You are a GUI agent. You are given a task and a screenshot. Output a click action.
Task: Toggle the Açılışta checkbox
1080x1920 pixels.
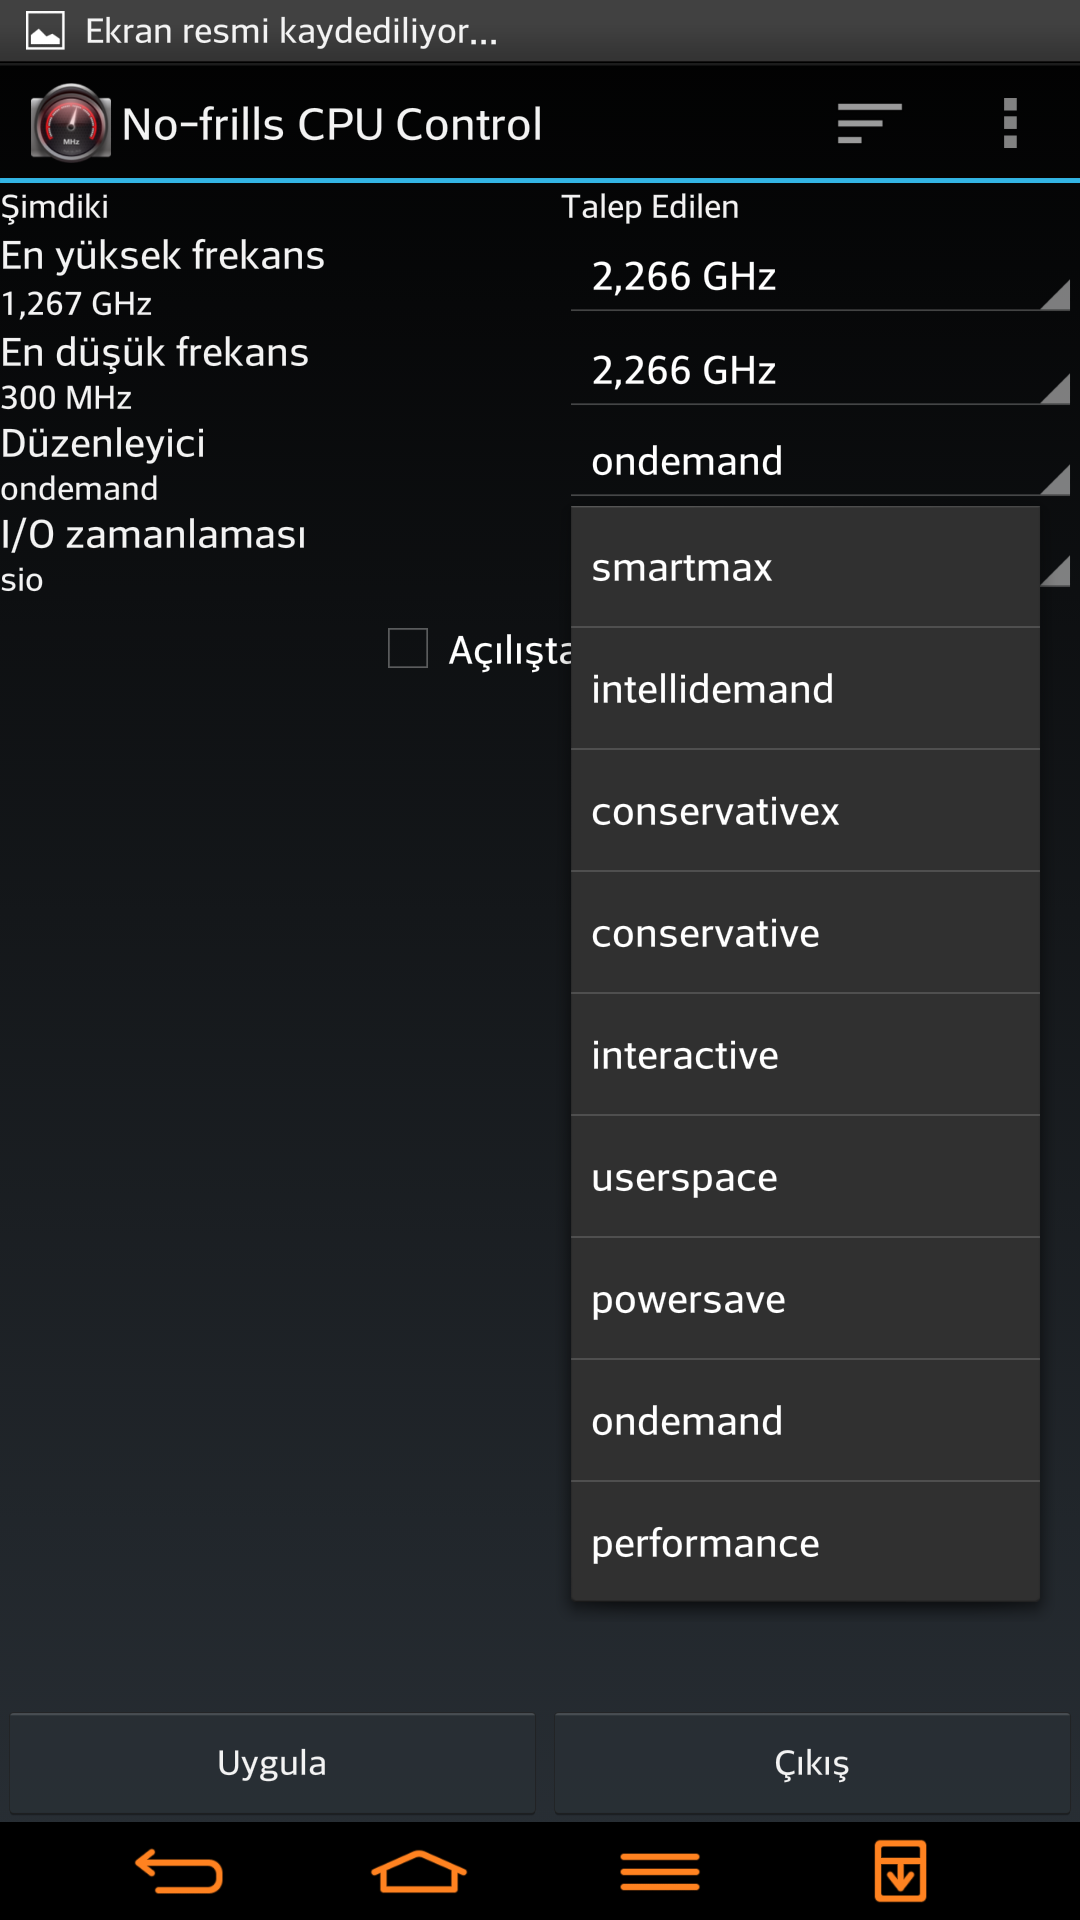click(x=408, y=648)
